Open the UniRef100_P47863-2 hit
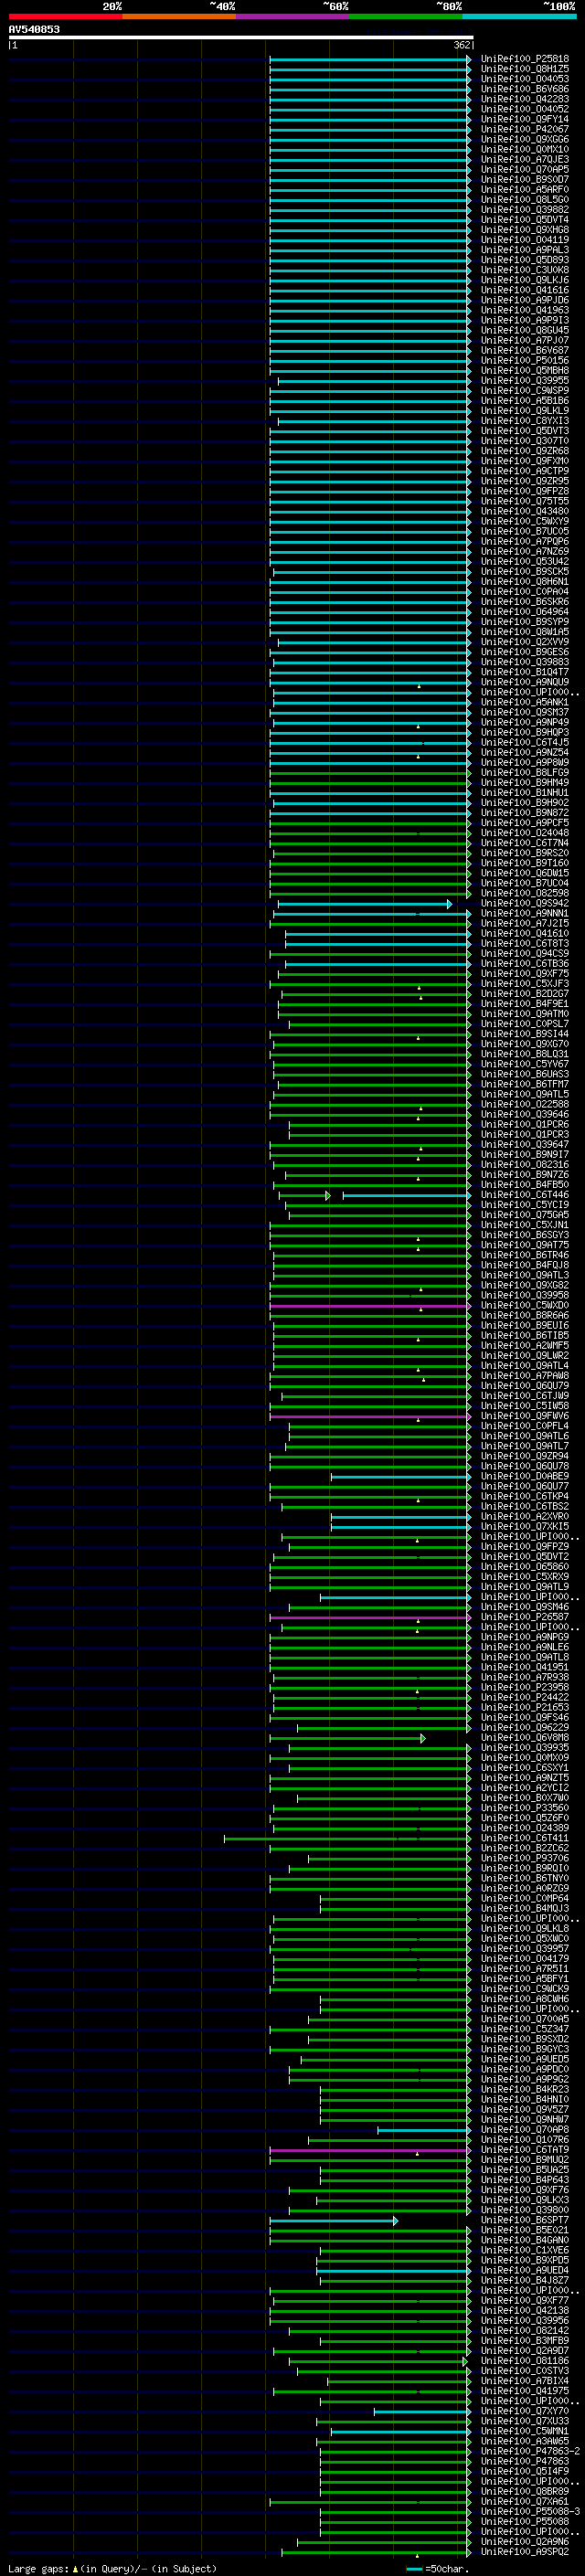The image size is (585, 2576). pyautogui.click(x=530, y=2453)
